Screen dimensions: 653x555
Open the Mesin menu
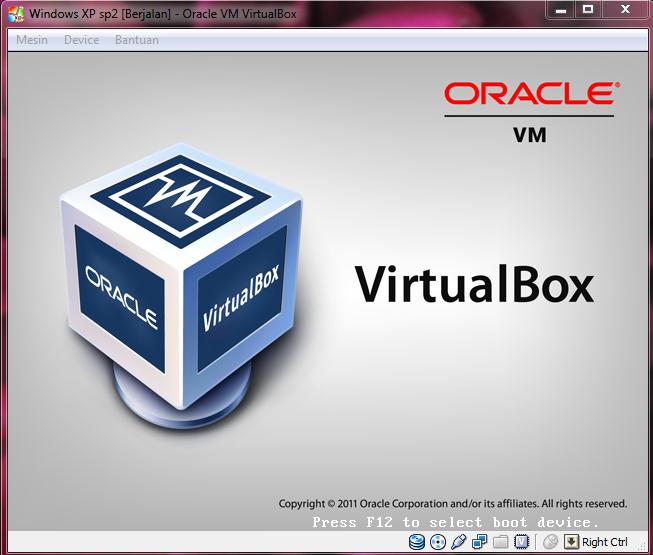(x=32, y=40)
